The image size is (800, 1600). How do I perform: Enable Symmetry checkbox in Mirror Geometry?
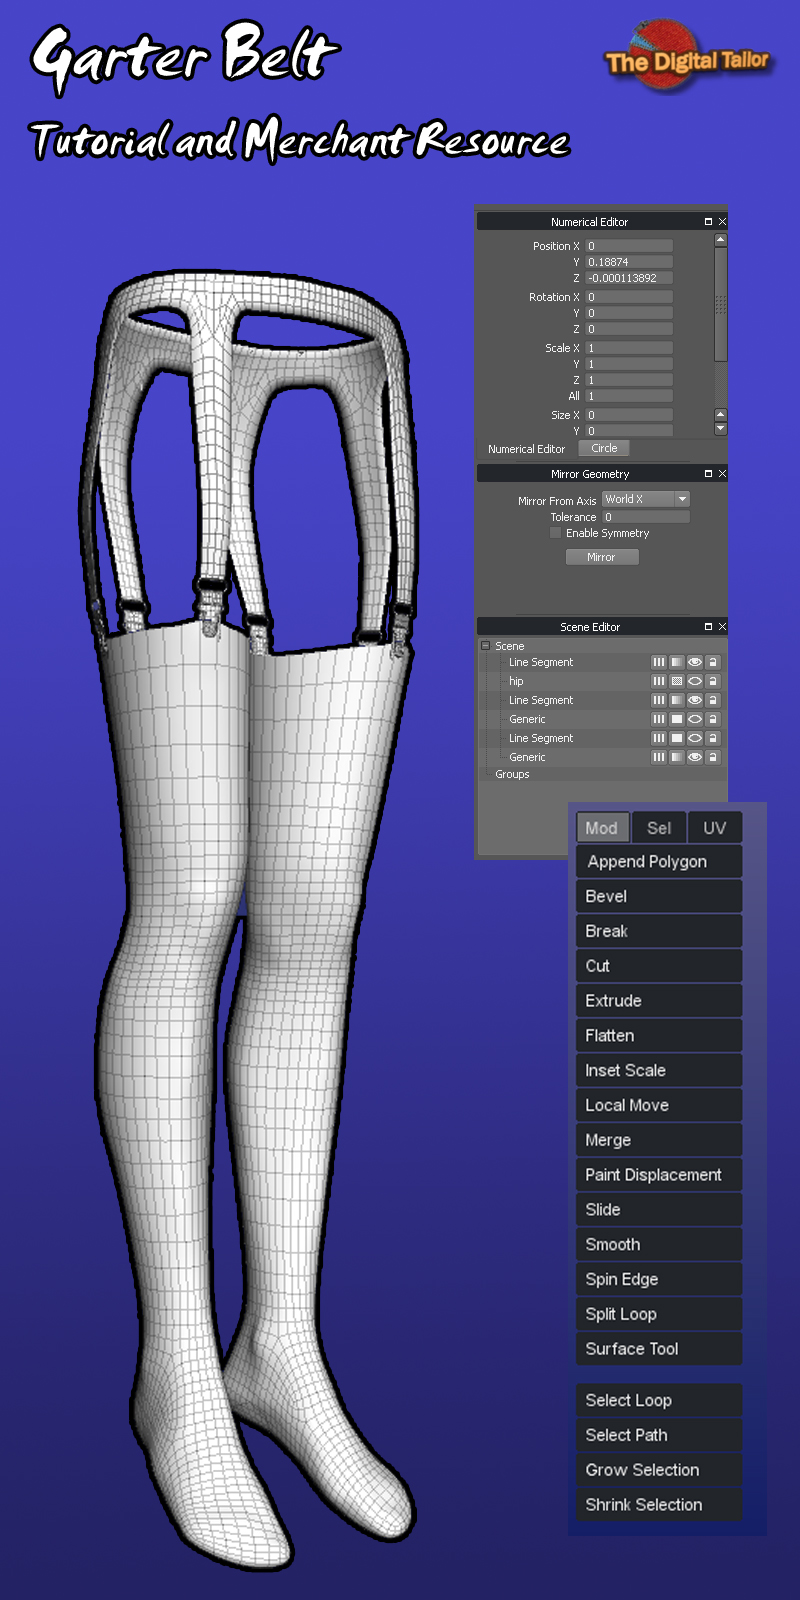point(556,533)
